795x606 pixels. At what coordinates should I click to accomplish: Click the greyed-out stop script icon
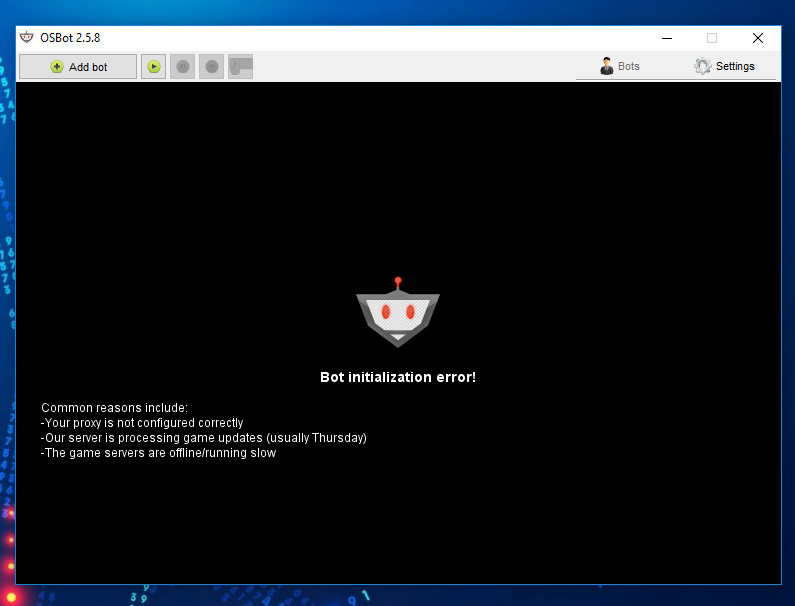point(211,67)
